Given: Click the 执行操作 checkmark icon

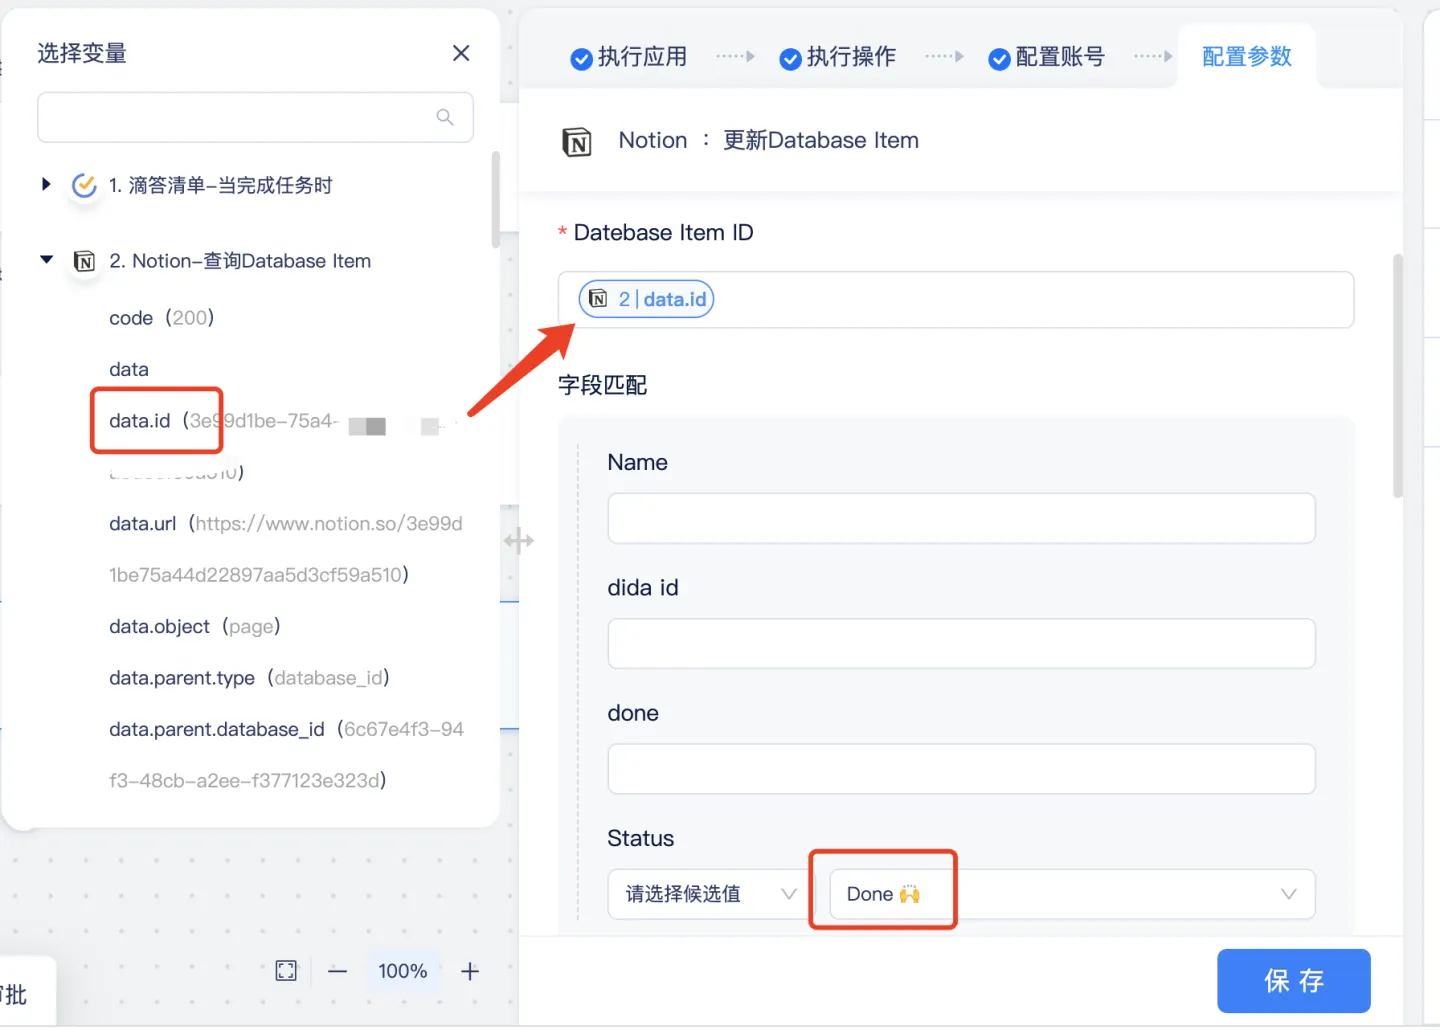Looking at the screenshot, I should [x=790, y=59].
